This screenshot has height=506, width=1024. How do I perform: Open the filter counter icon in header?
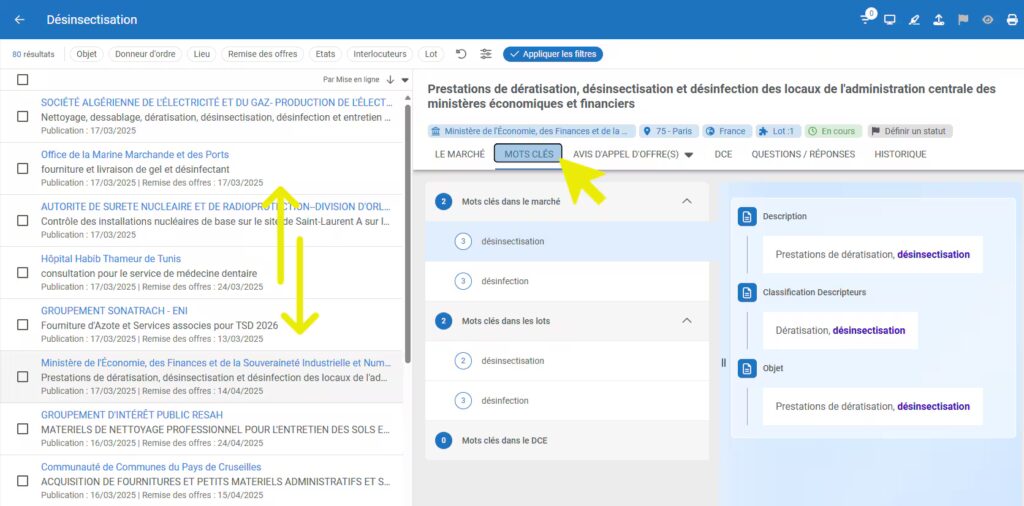click(x=866, y=19)
